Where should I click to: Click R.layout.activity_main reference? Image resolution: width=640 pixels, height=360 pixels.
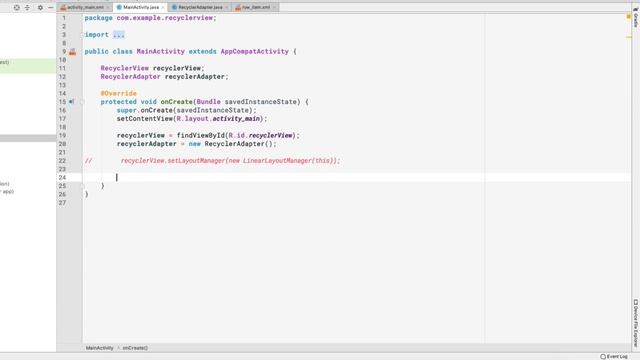point(218,119)
